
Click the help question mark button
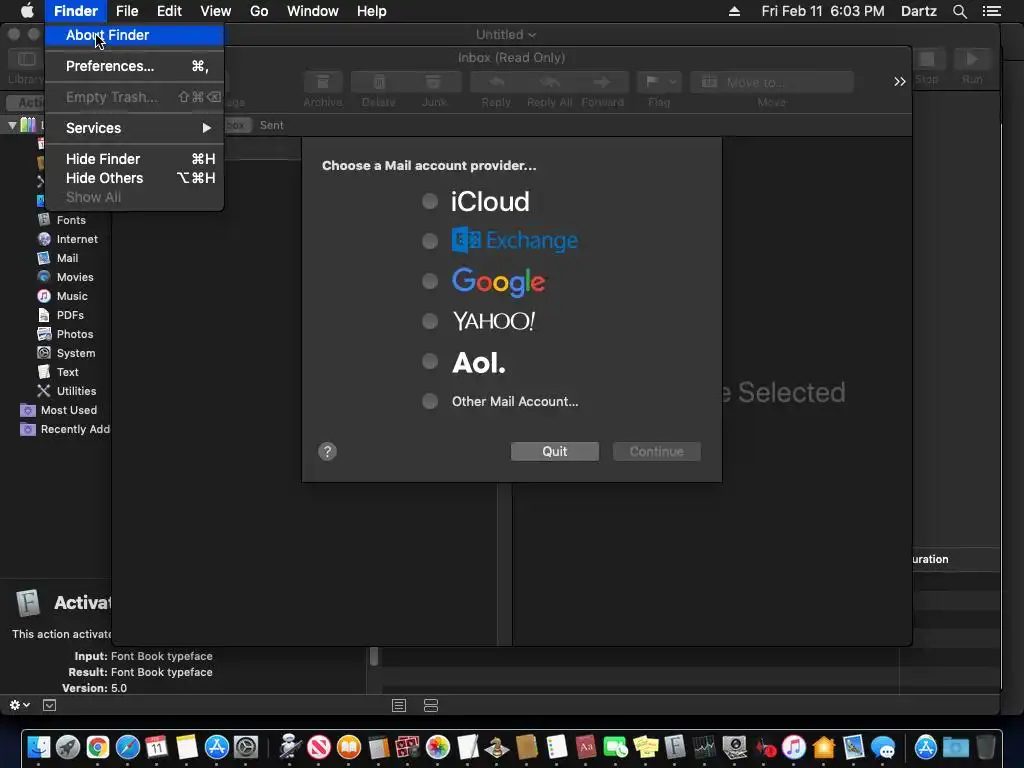pyautogui.click(x=327, y=451)
